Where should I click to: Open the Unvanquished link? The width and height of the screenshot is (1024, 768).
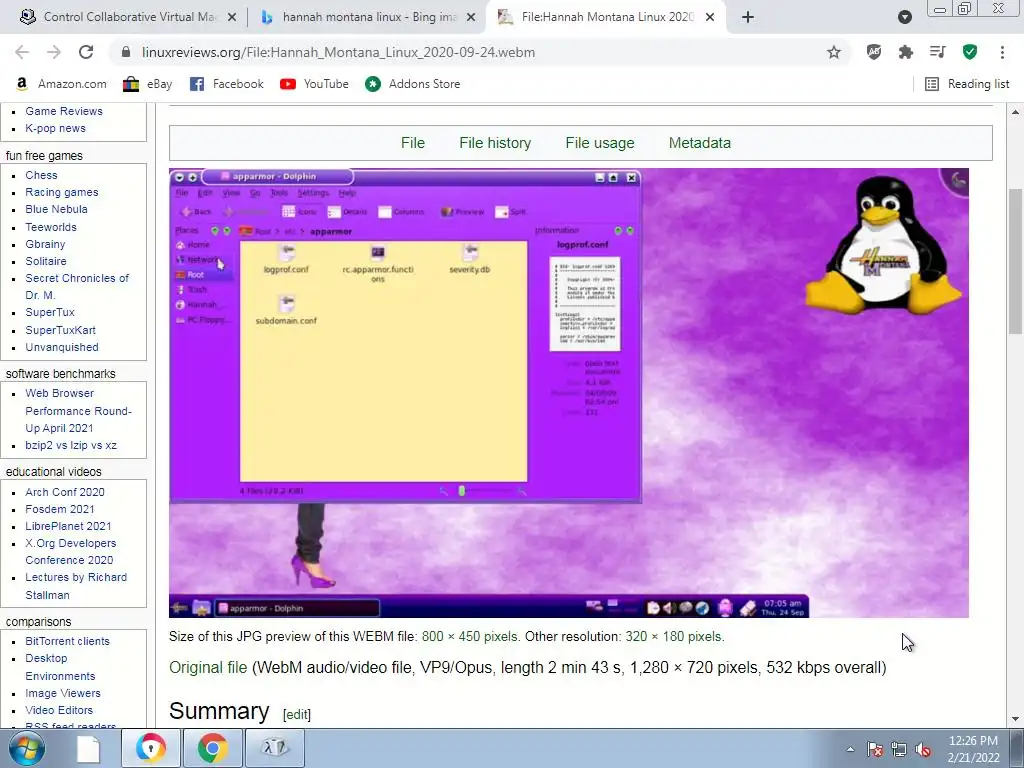pyautogui.click(x=62, y=347)
